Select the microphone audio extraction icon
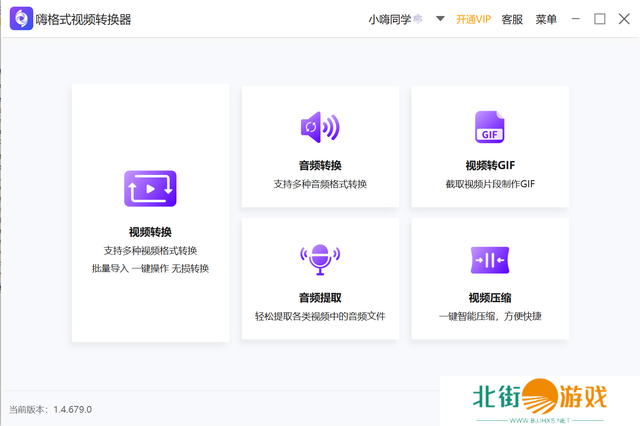This screenshot has width=640, height=426. [x=320, y=259]
